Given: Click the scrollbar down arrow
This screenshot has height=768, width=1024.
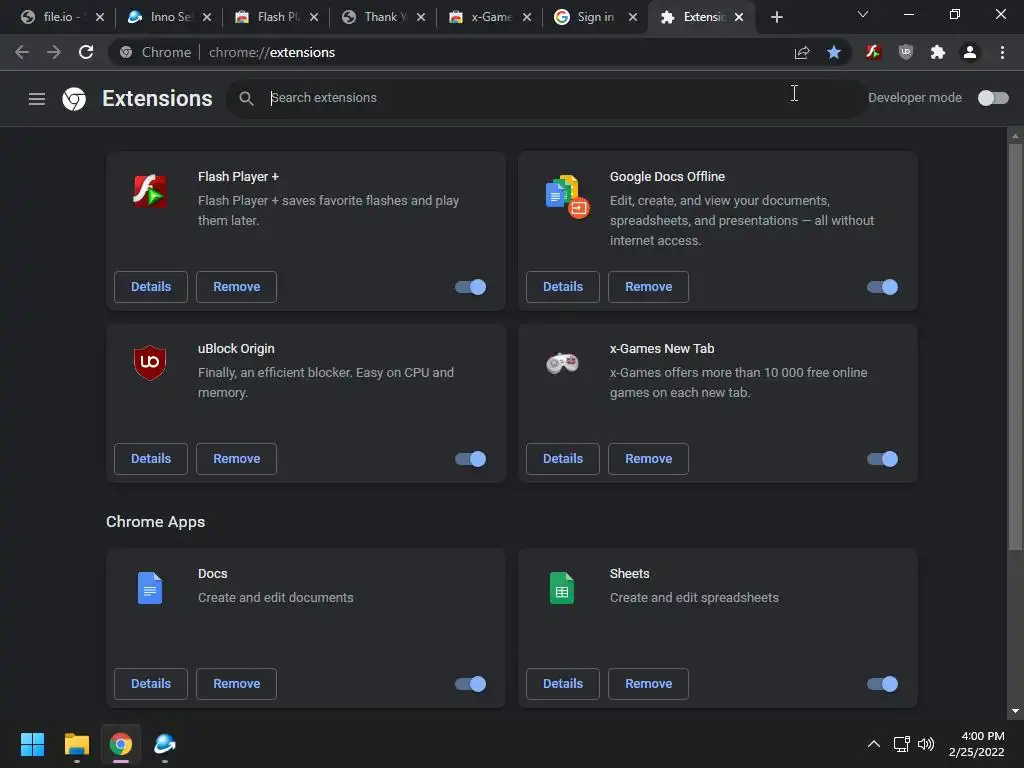Looking at the screenshot, I should [1015, 711].
